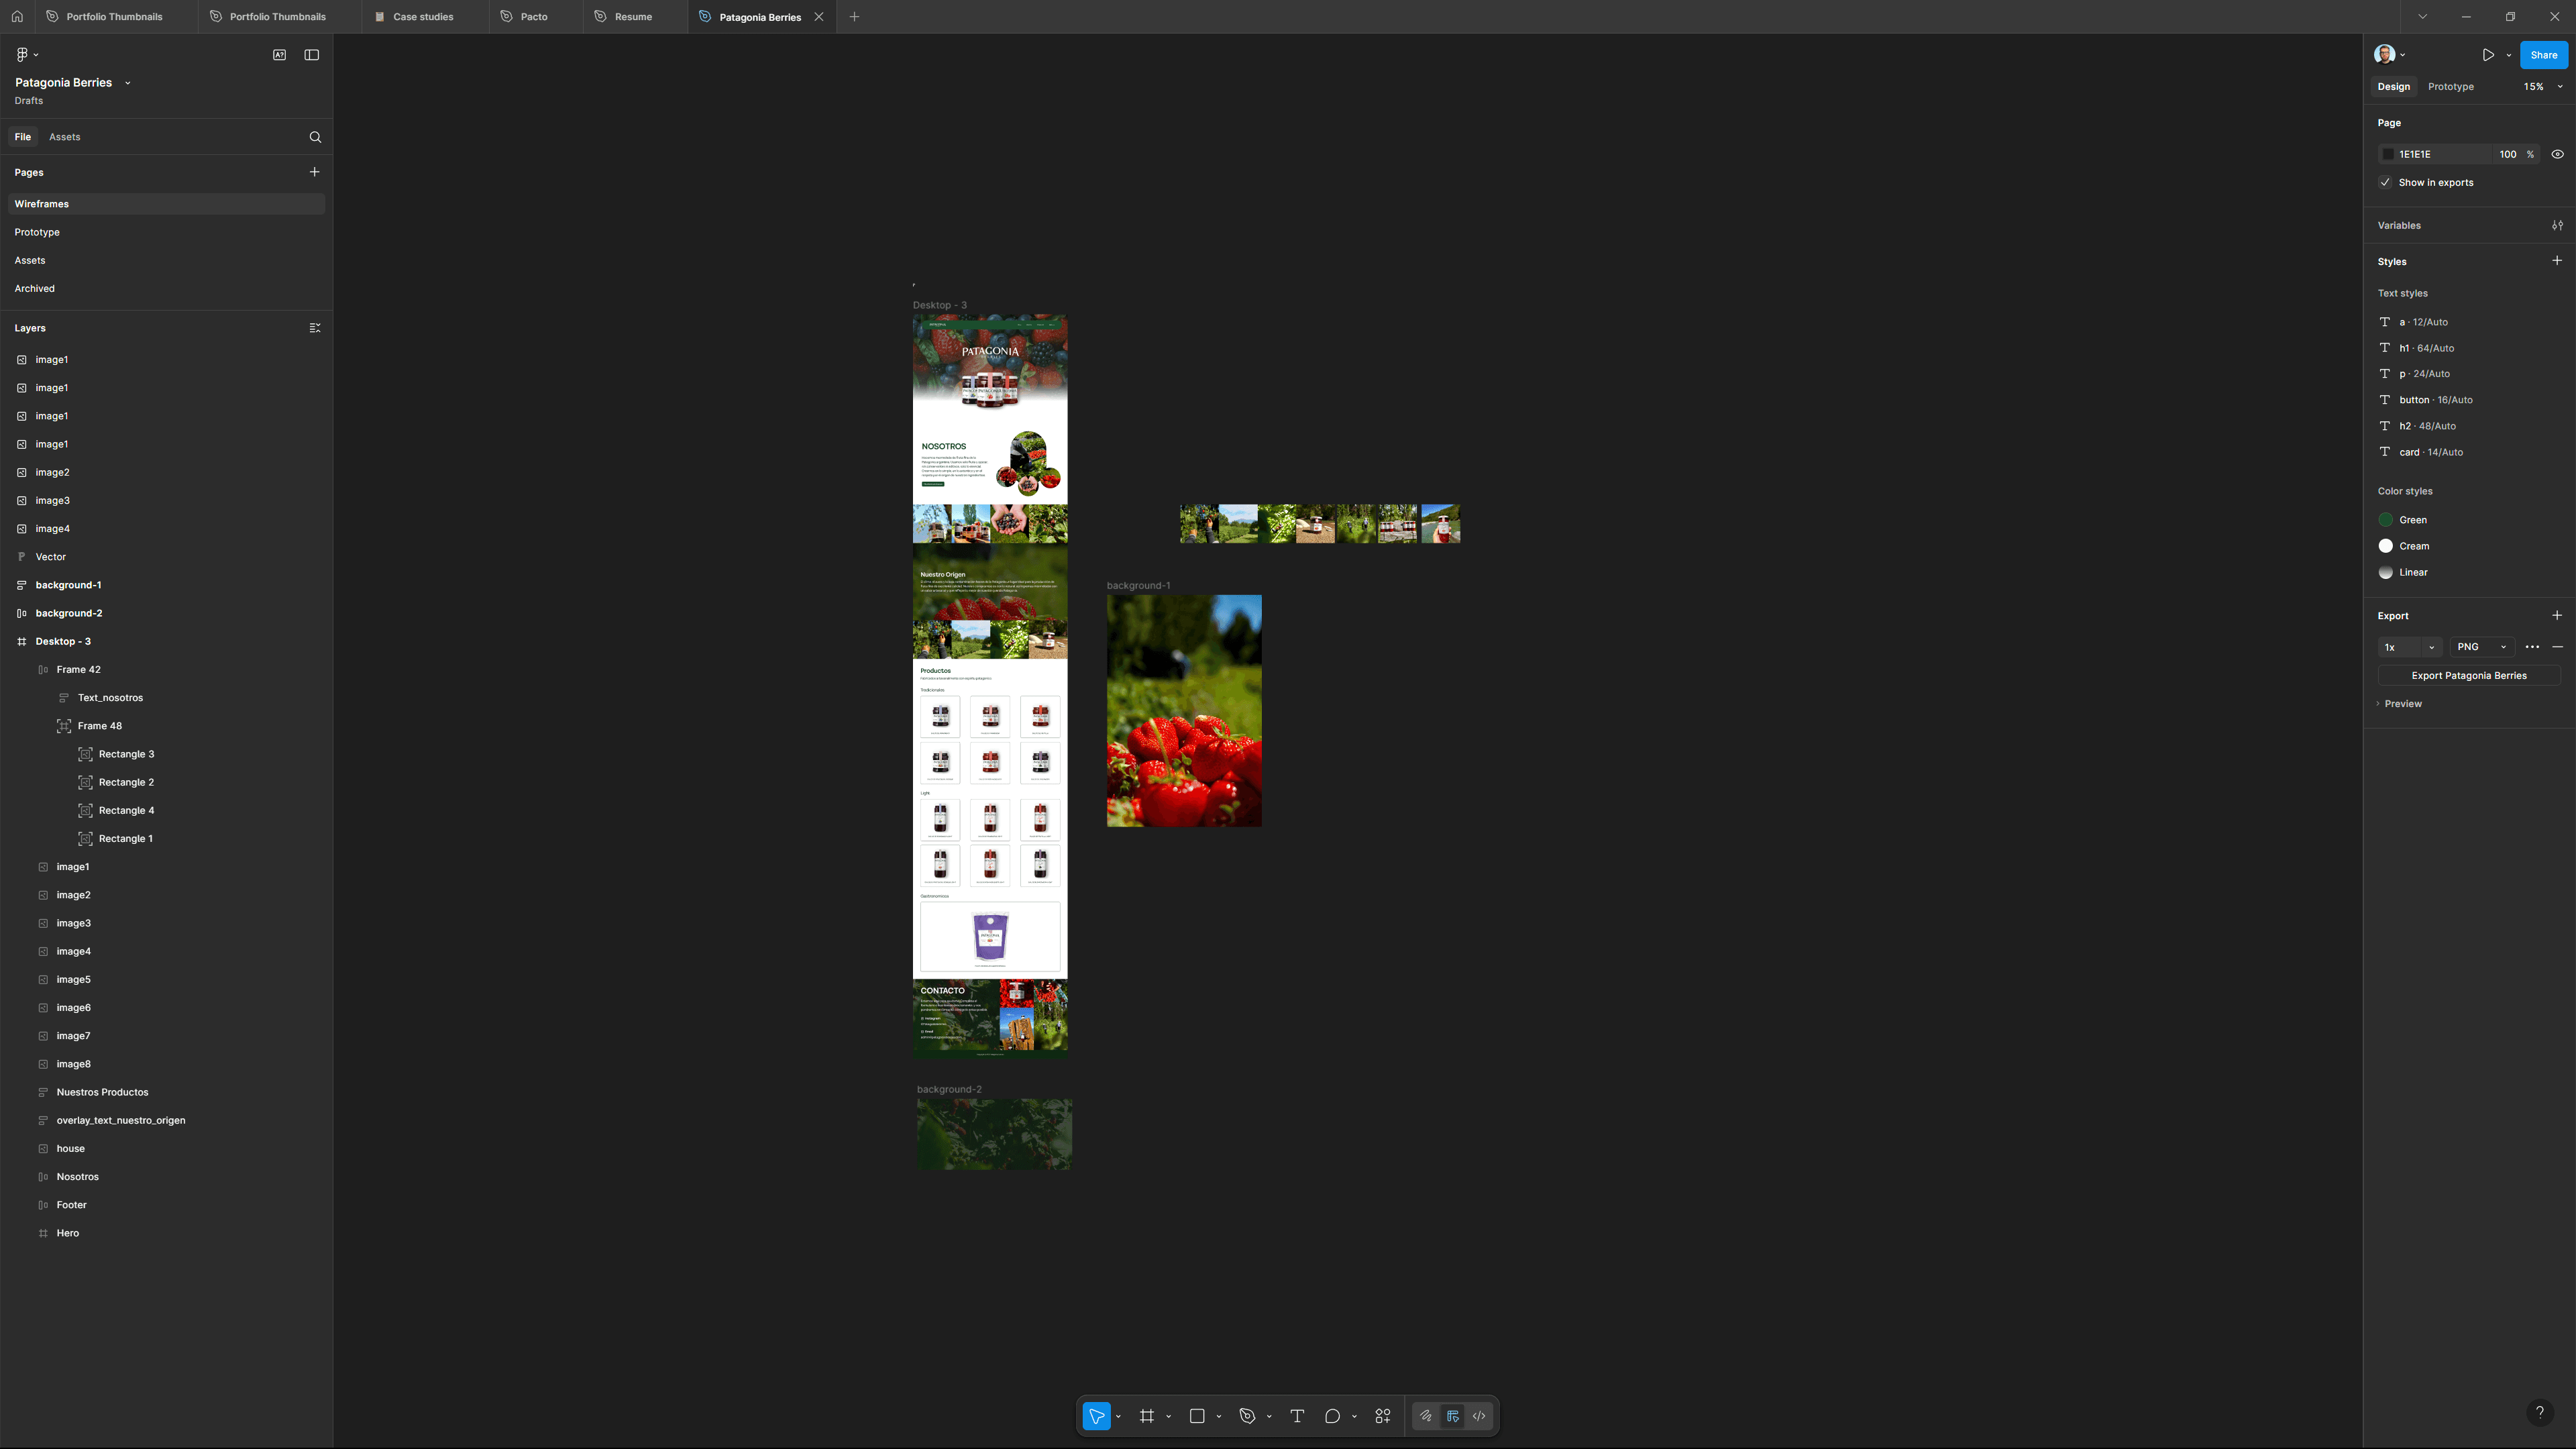Select the Text tool
2576x1449 pixels.
1297,1416
